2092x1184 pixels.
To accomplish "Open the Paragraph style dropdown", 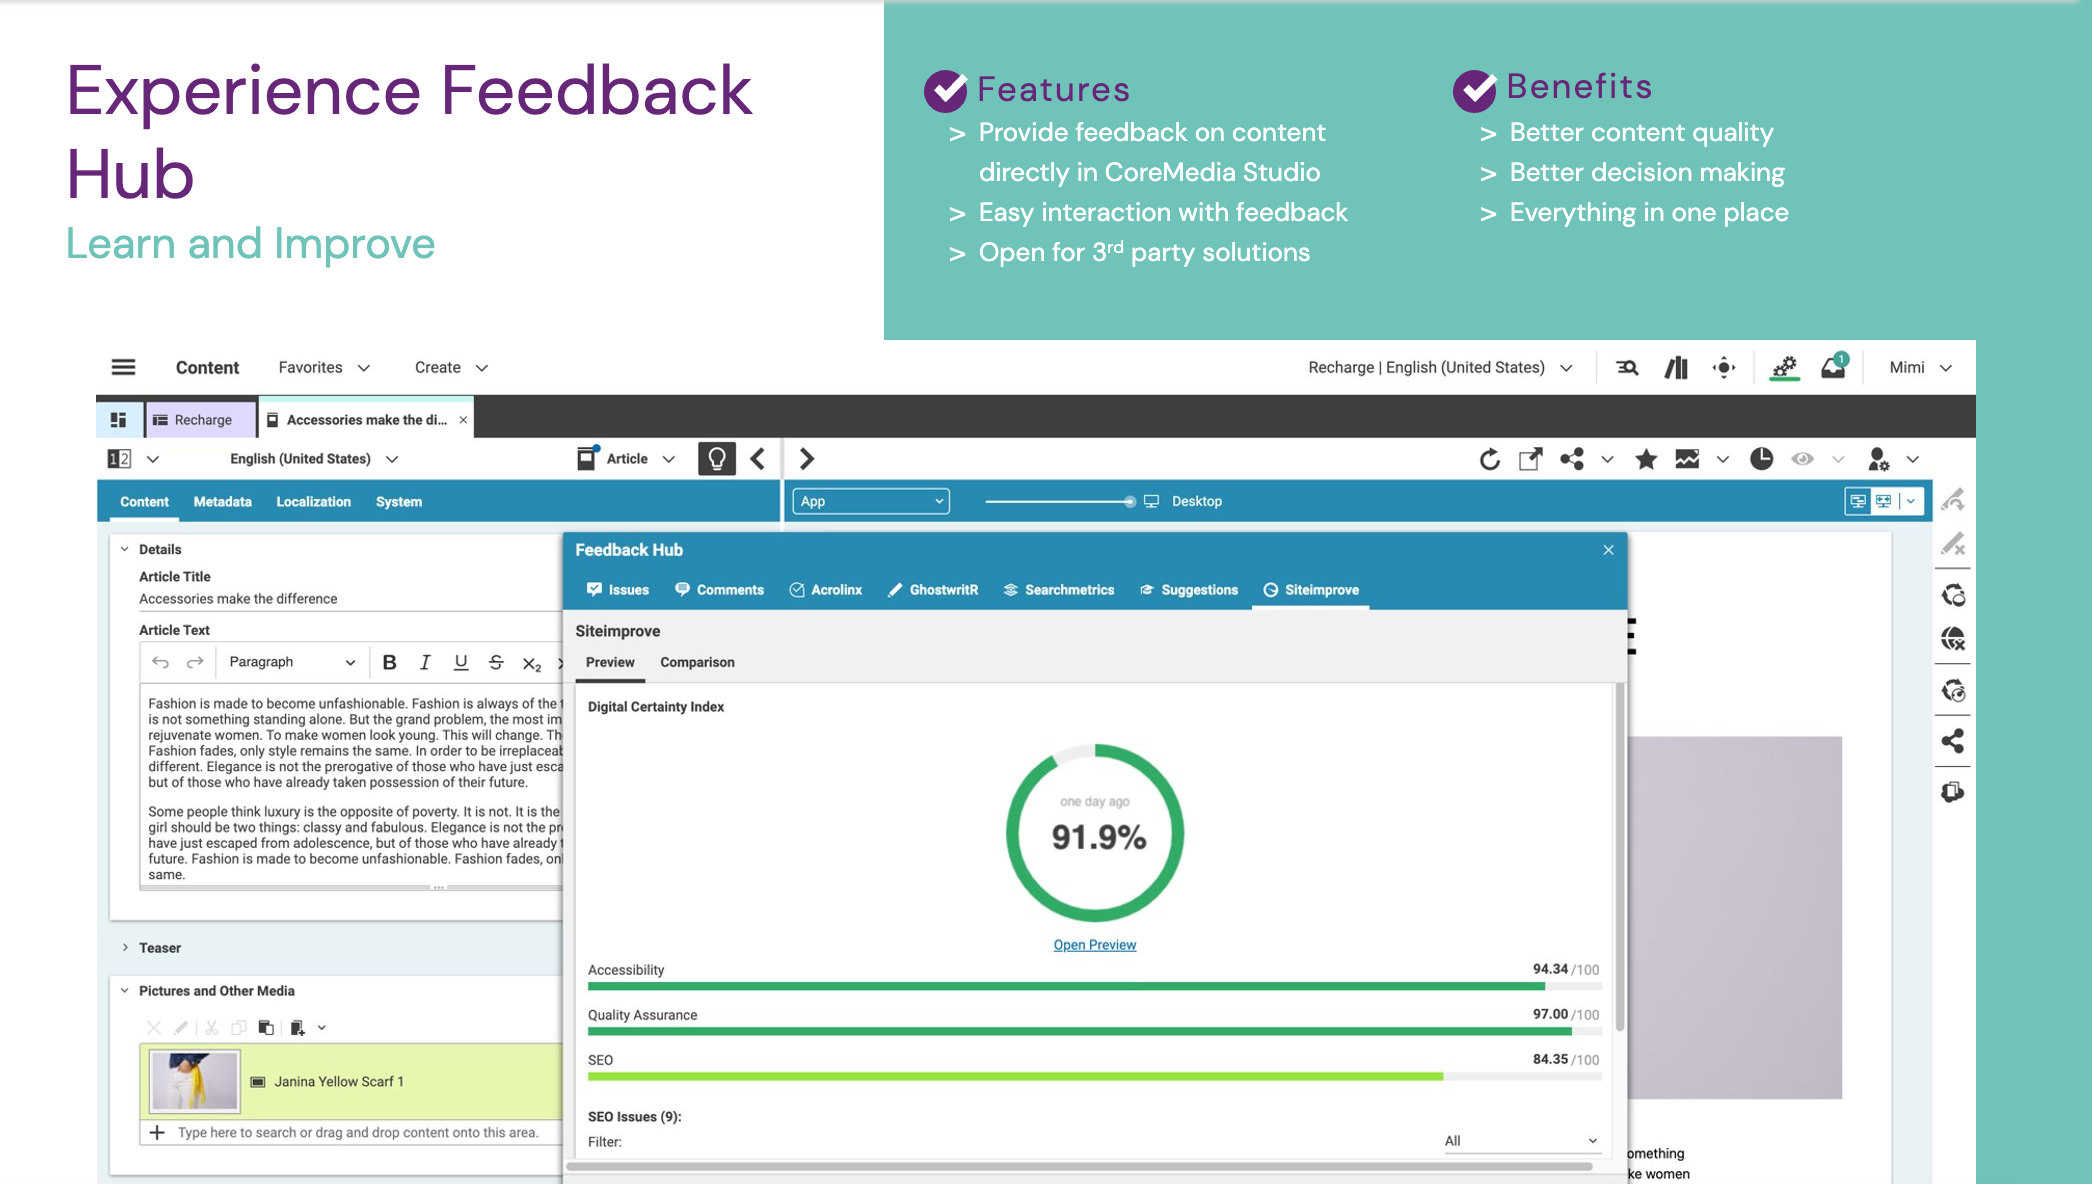I will pos(291,662).
